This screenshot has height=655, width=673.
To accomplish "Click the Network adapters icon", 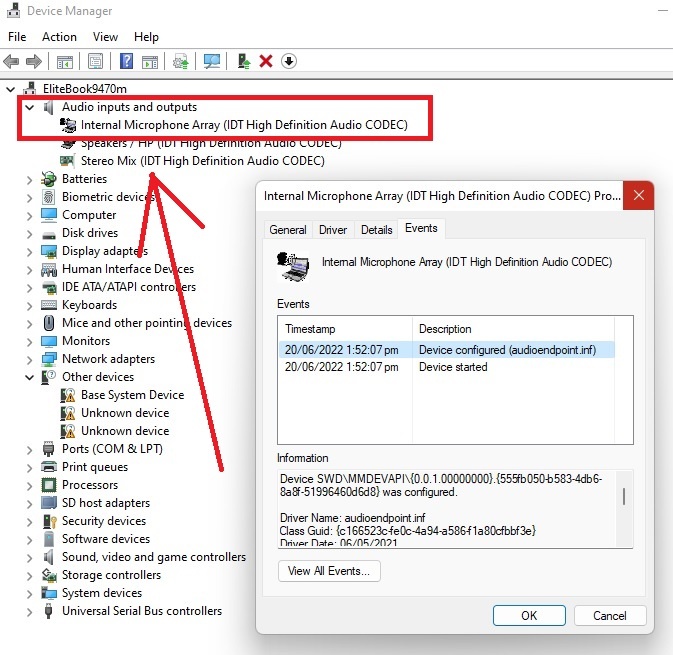I will click(x=49, y=359).
